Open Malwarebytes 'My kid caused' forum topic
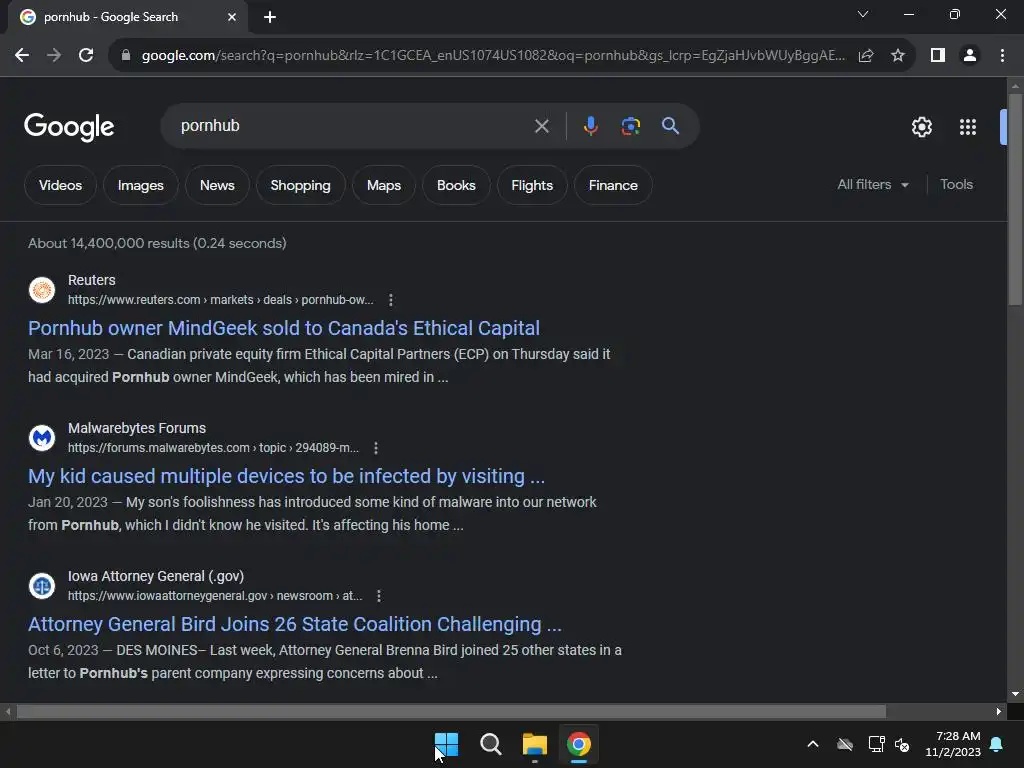The width and height of the screenshot is (1024, 768). point(286,476)
